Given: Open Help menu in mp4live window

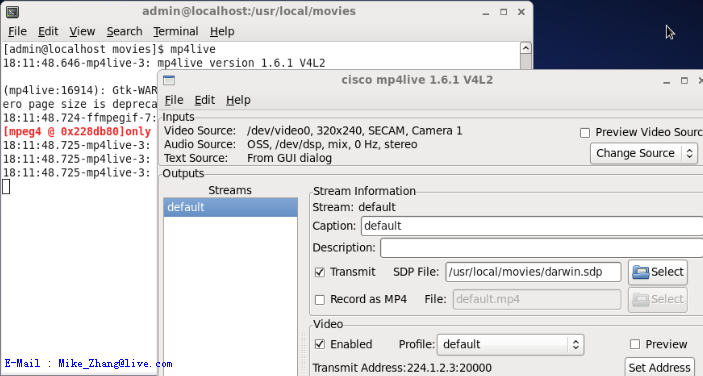Looking at the screenshot, I should (x=238, y=100).
